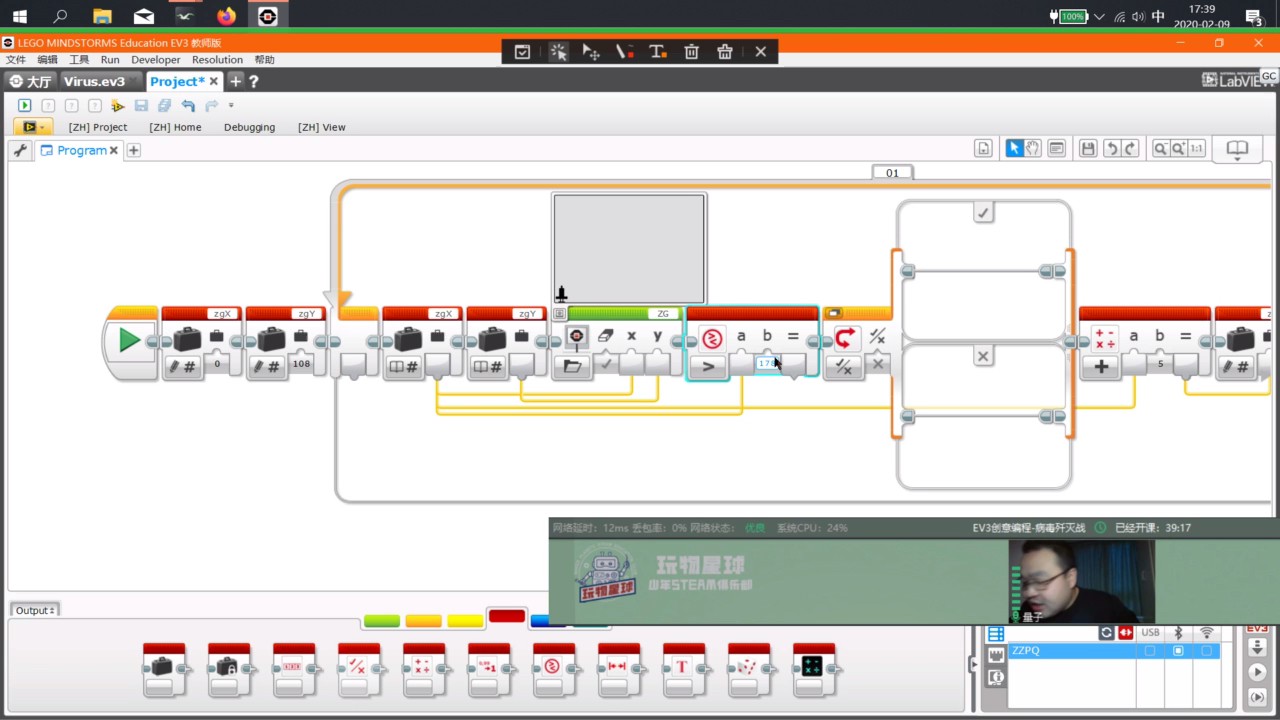Open the write-numeric mode on zgX variable block
The width and height of the screenshot is (1280, 720).
coord(182,367)
